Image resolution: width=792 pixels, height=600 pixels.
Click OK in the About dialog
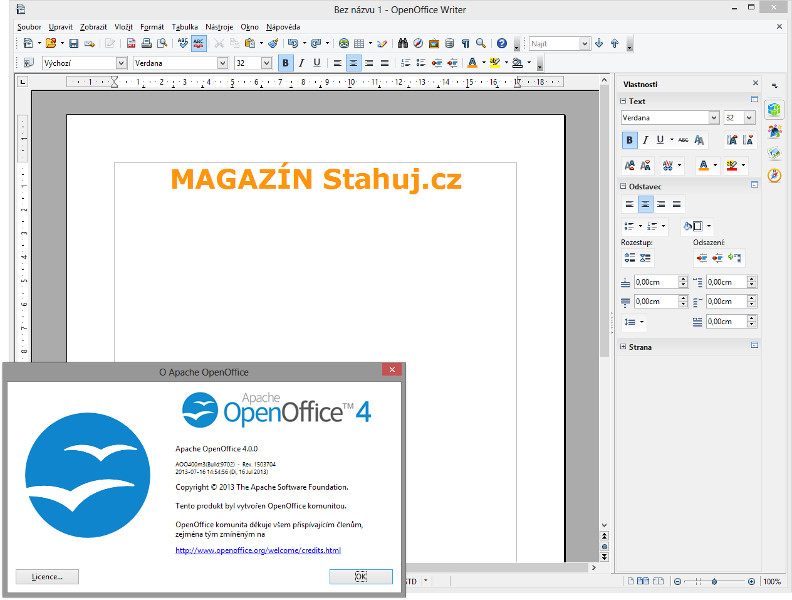coord(361,576)
